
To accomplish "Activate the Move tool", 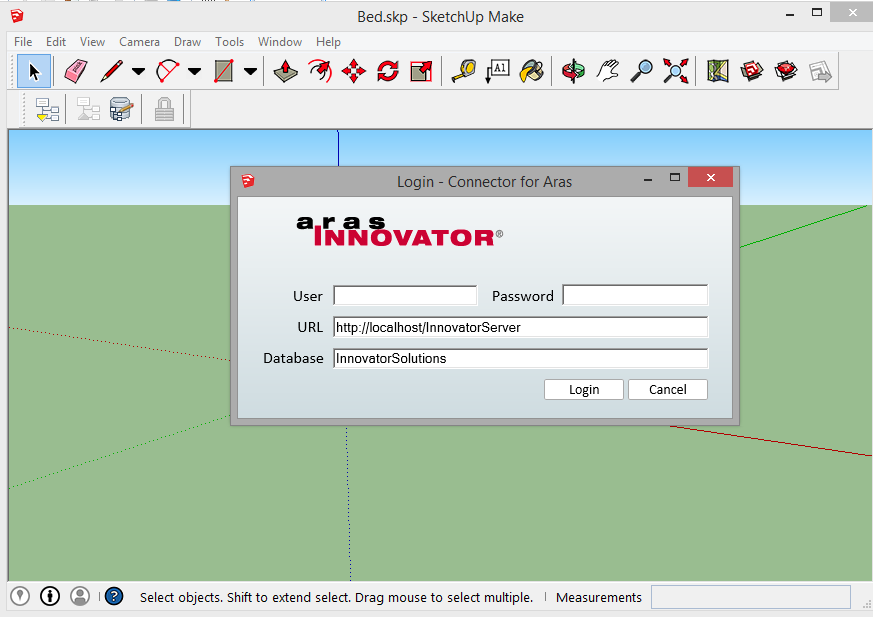I will 354,71.
